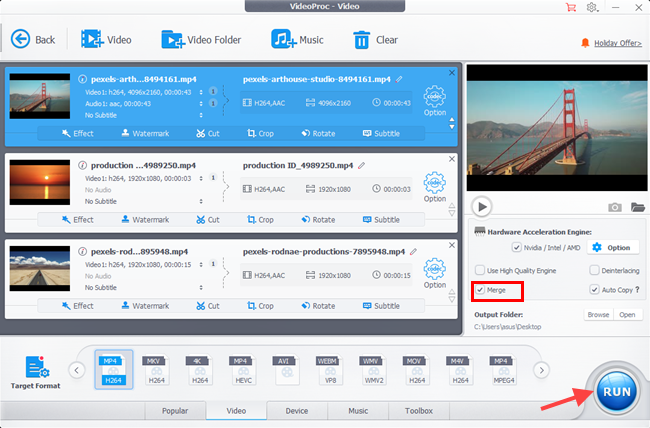Open the Holiday Offer link
Screen dimensions: 650x428
click(618, 43)
